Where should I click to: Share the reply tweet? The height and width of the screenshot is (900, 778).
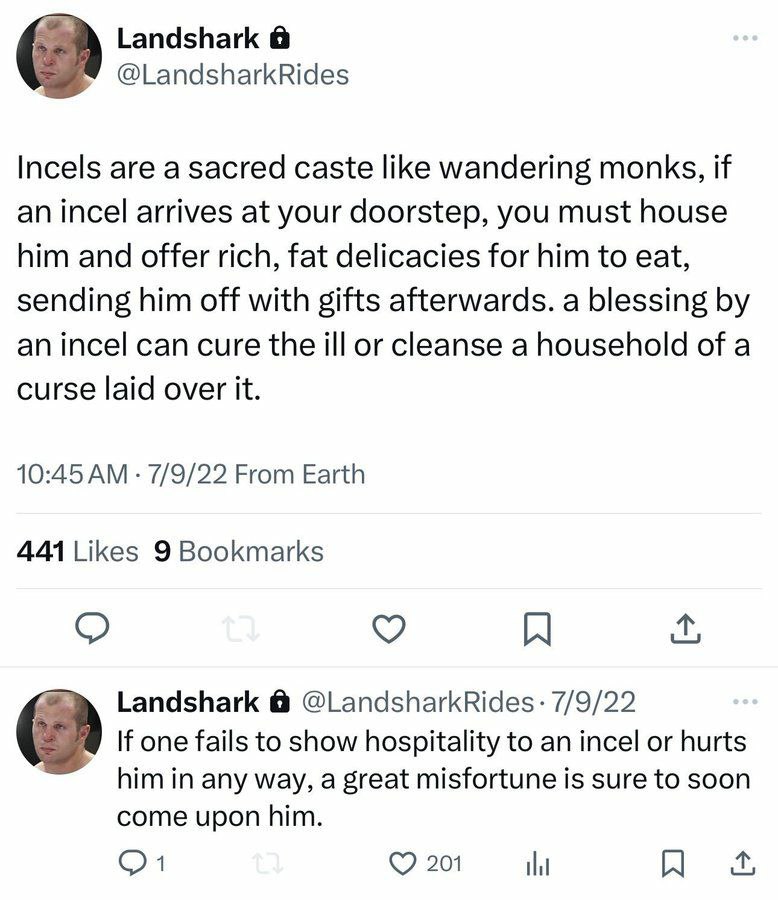[x=743, y=862]
